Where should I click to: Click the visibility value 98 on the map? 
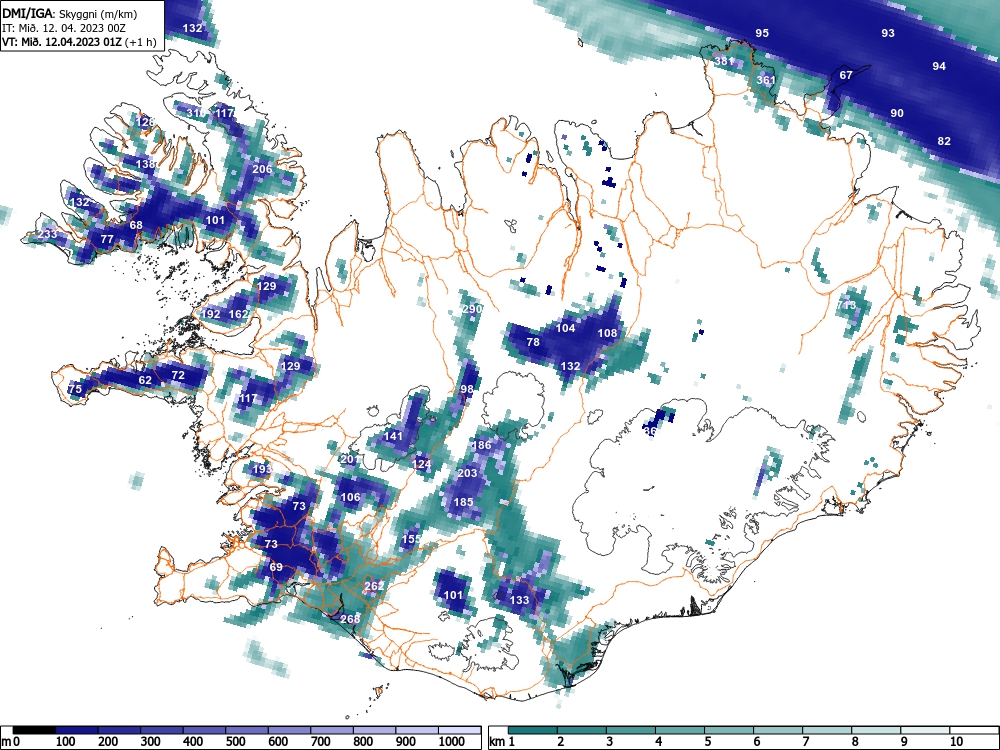[467, 389]
